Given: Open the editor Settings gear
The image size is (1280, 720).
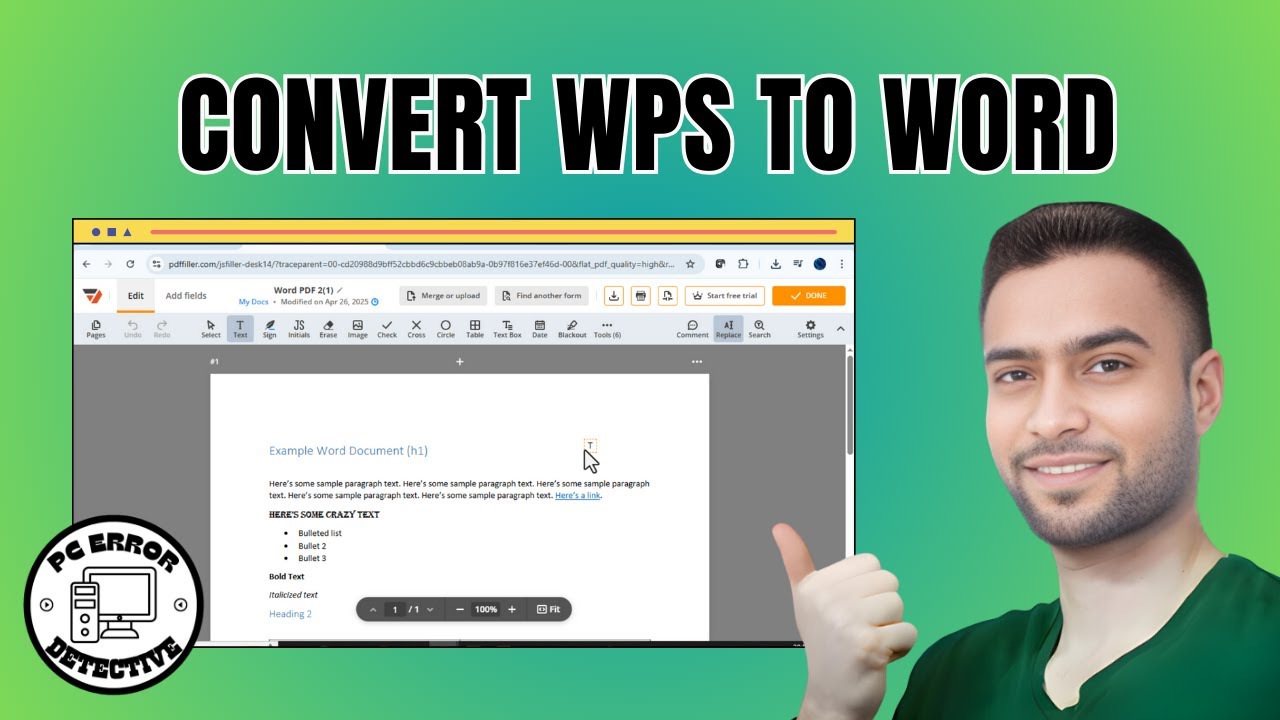Looking at the screenshot, I should tap(810, 329).
